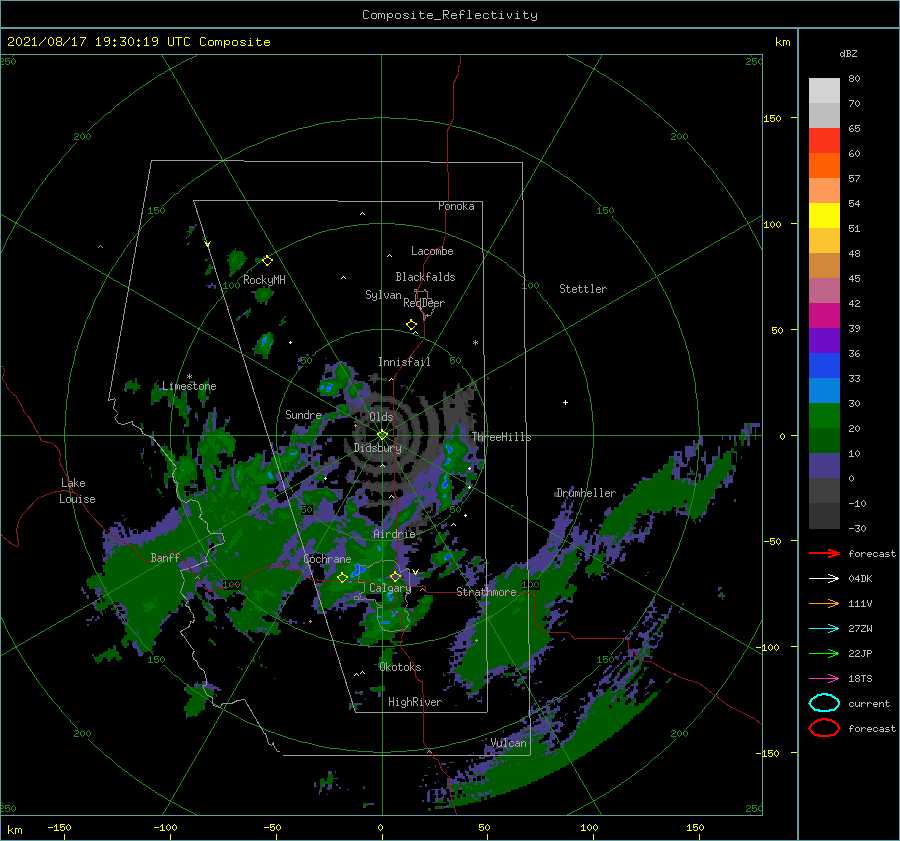Screen dimensions: 900x841
Task: Select the cyan current ellipse legend icon
Action: tap(824, 703)
